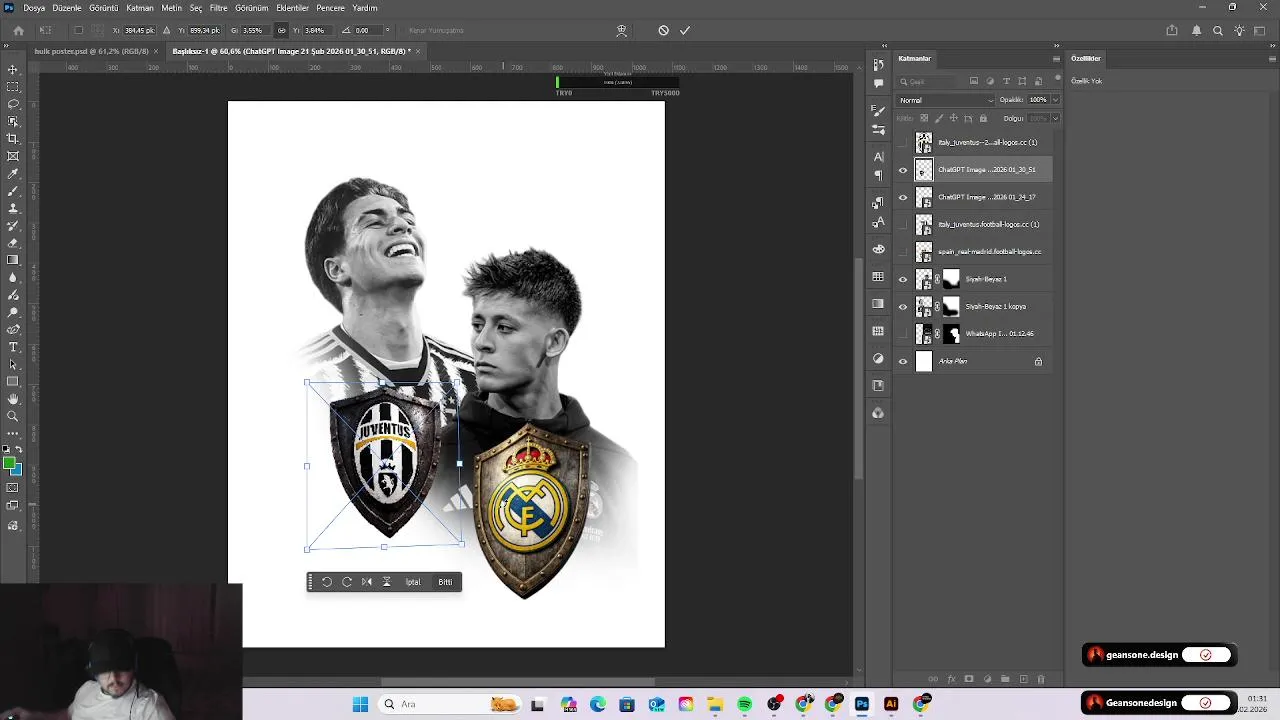Cancel the transform with the circle-slash icon
Screen dimensions: 1280x720
tap(663, 31)
